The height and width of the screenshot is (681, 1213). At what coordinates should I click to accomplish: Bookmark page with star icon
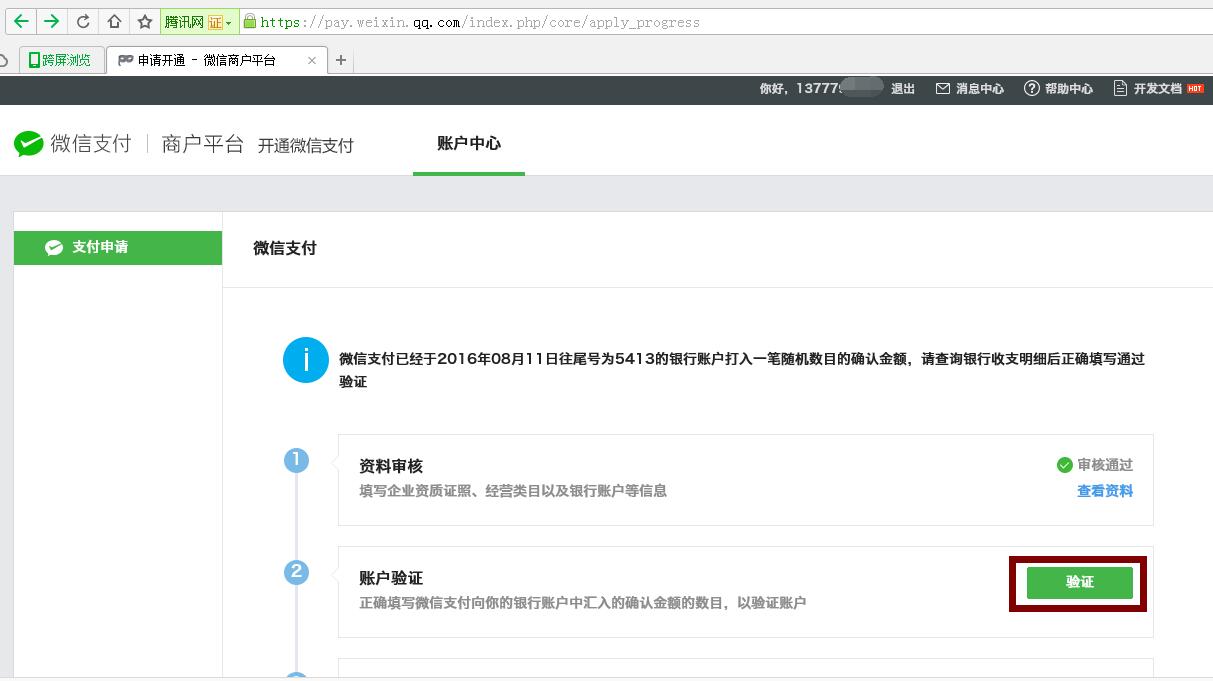[145, 21]
